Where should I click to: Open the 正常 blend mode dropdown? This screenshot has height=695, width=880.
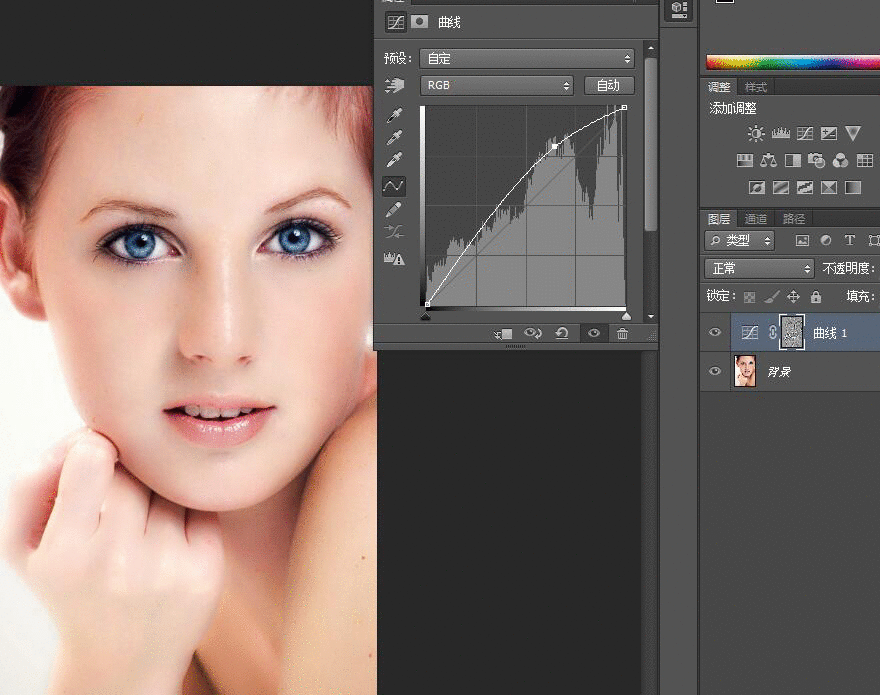click(760, 269)
